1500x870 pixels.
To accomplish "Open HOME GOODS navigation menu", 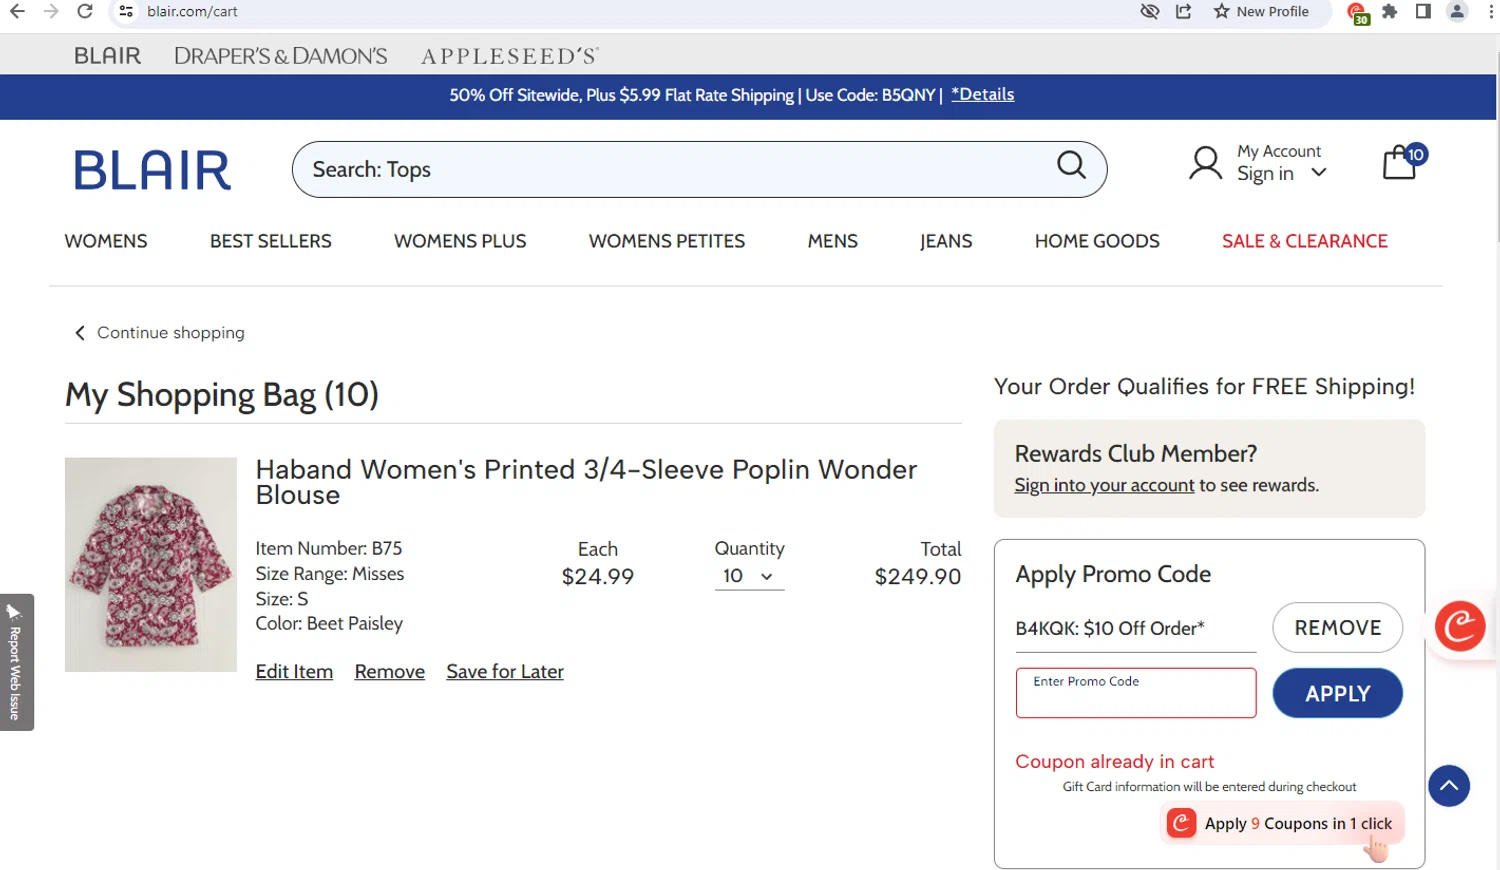I will click(x=1097, y=241).
